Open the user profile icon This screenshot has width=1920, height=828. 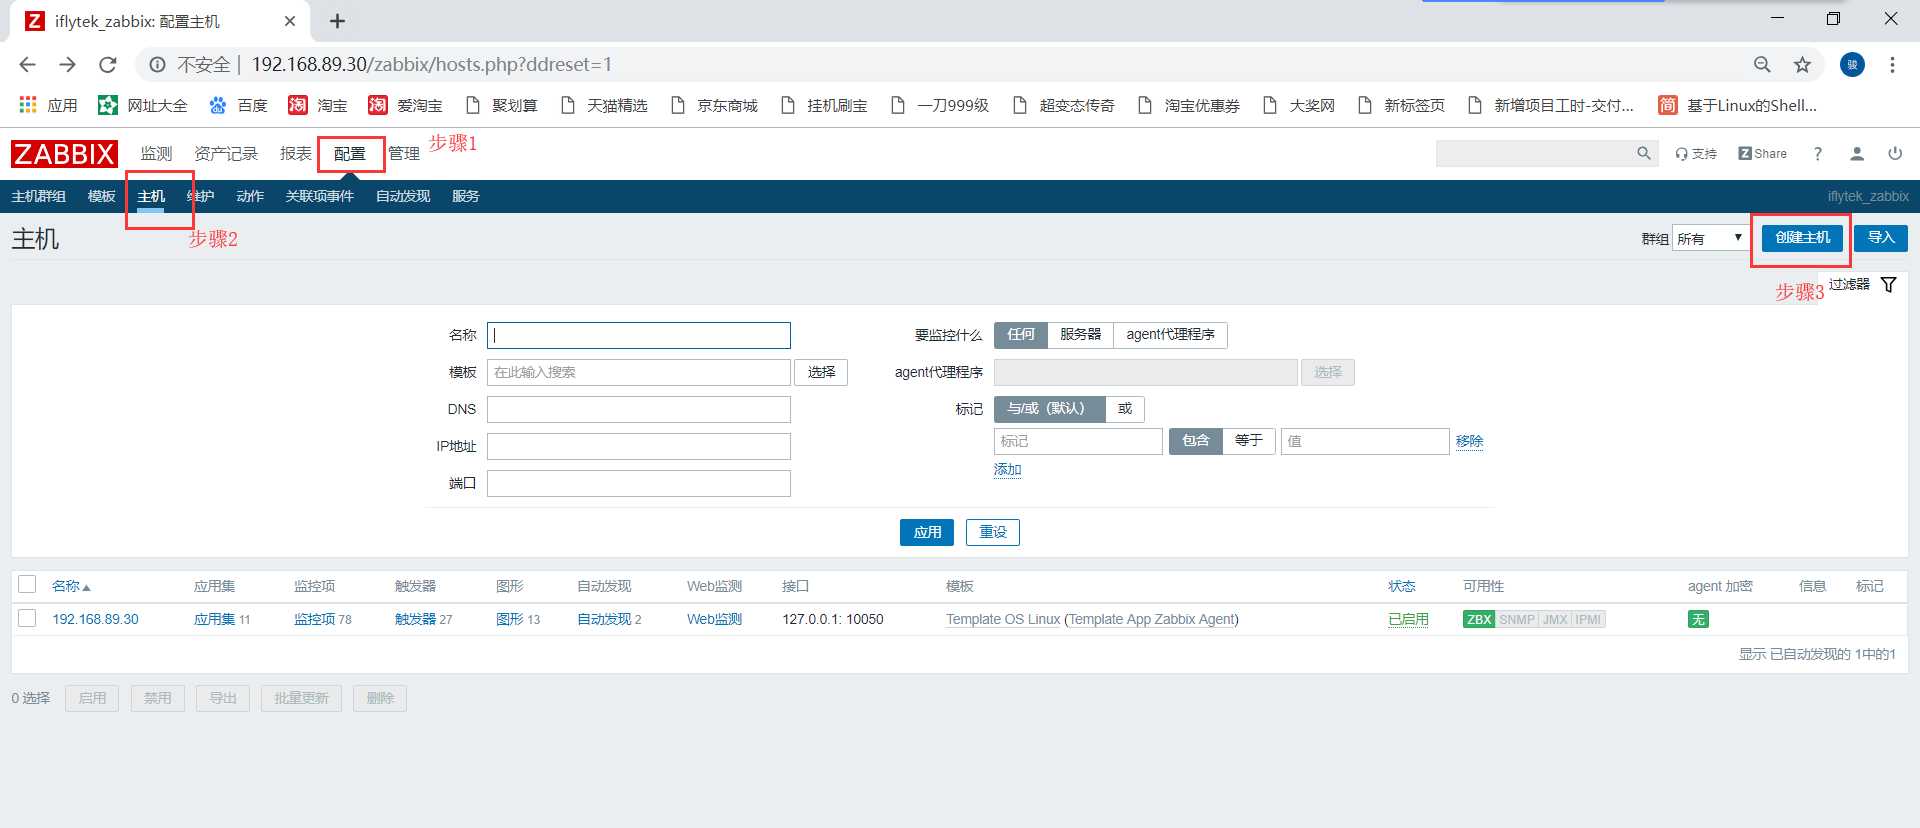pyautogui.click(x=1857, y=154)
